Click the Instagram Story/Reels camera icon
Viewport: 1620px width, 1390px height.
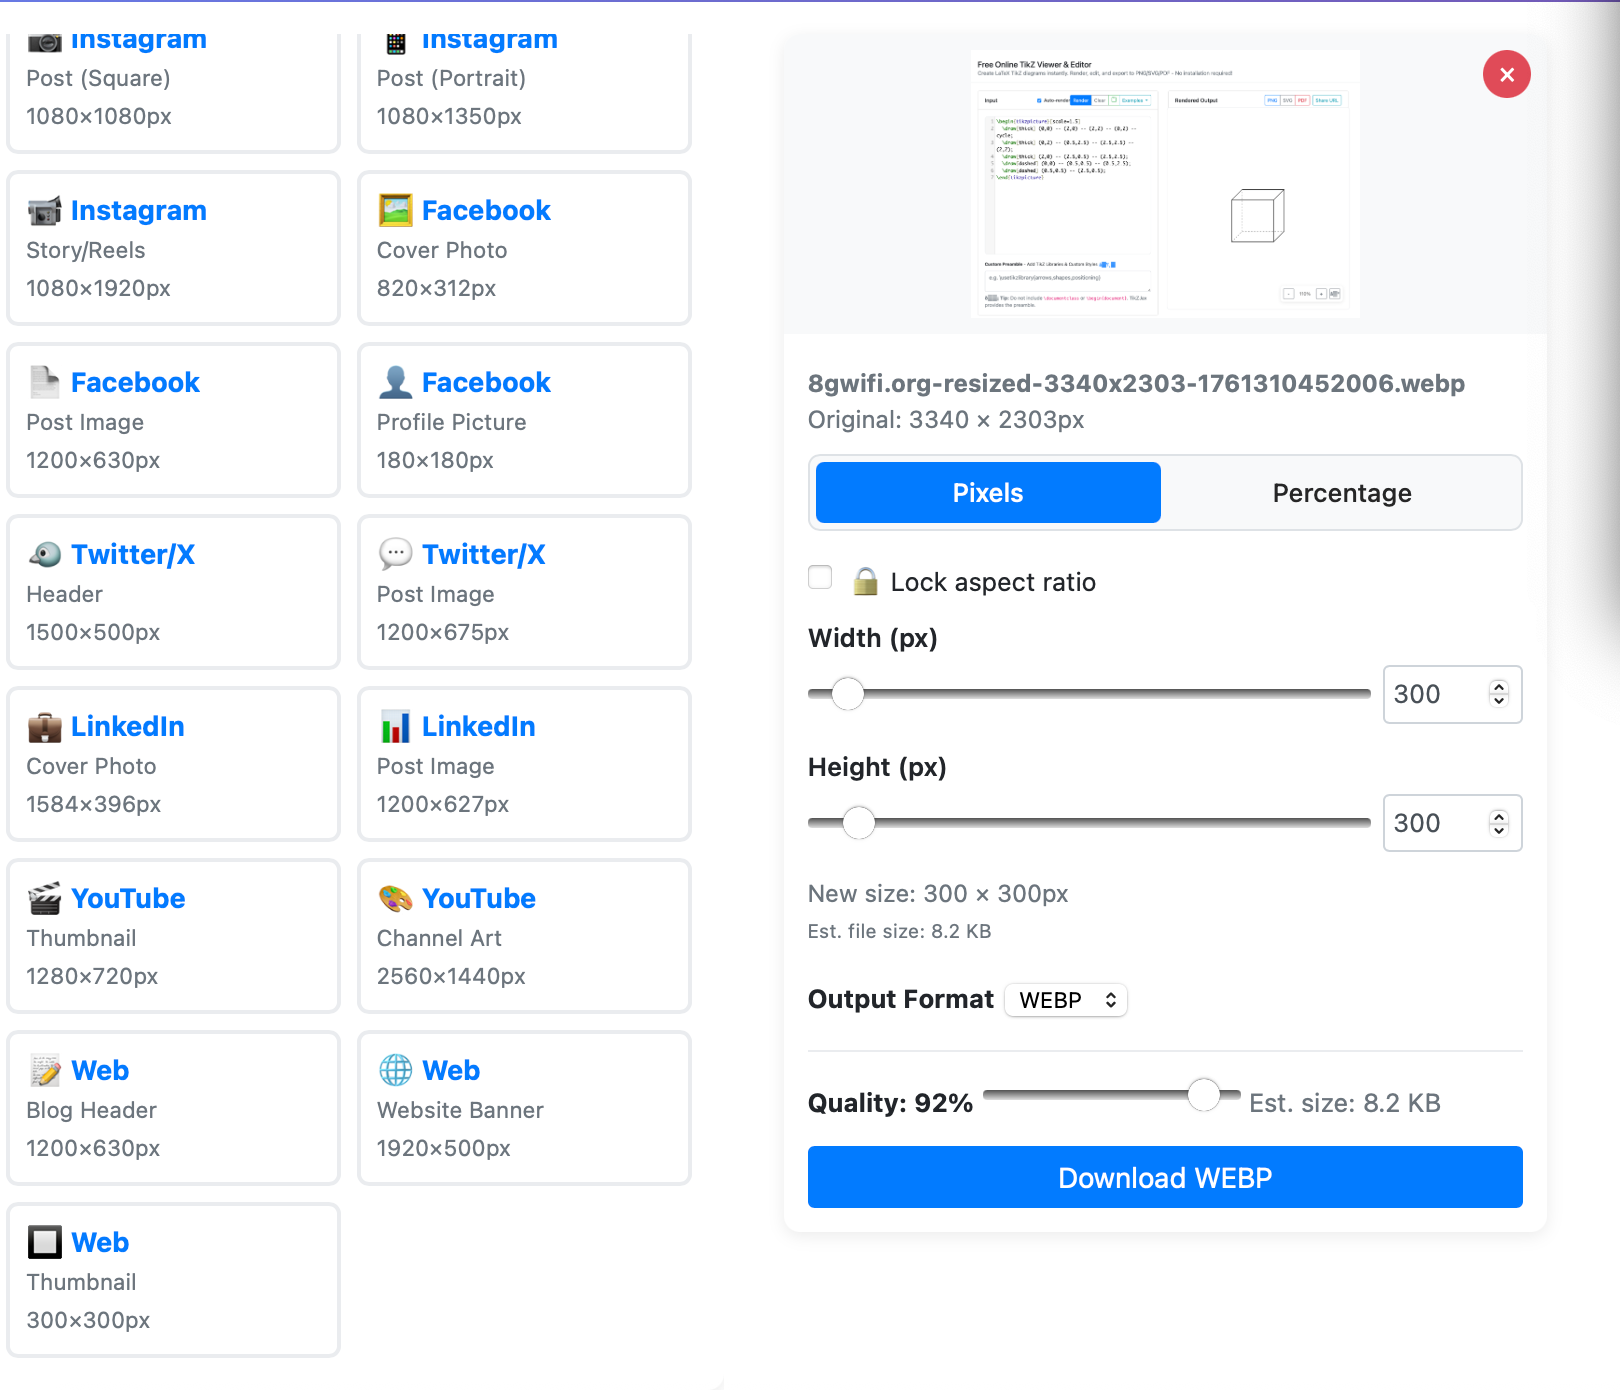click(x=45, y=211)
